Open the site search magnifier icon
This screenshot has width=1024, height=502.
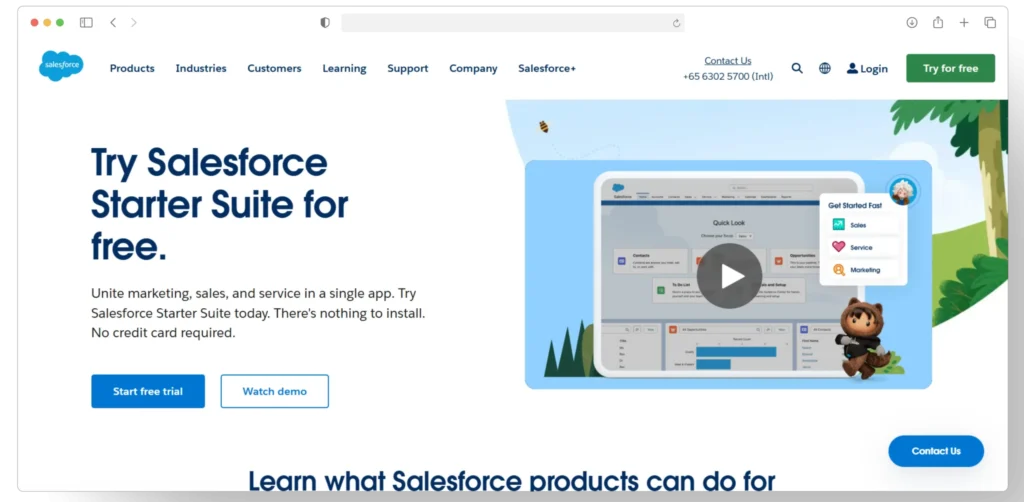797,68
